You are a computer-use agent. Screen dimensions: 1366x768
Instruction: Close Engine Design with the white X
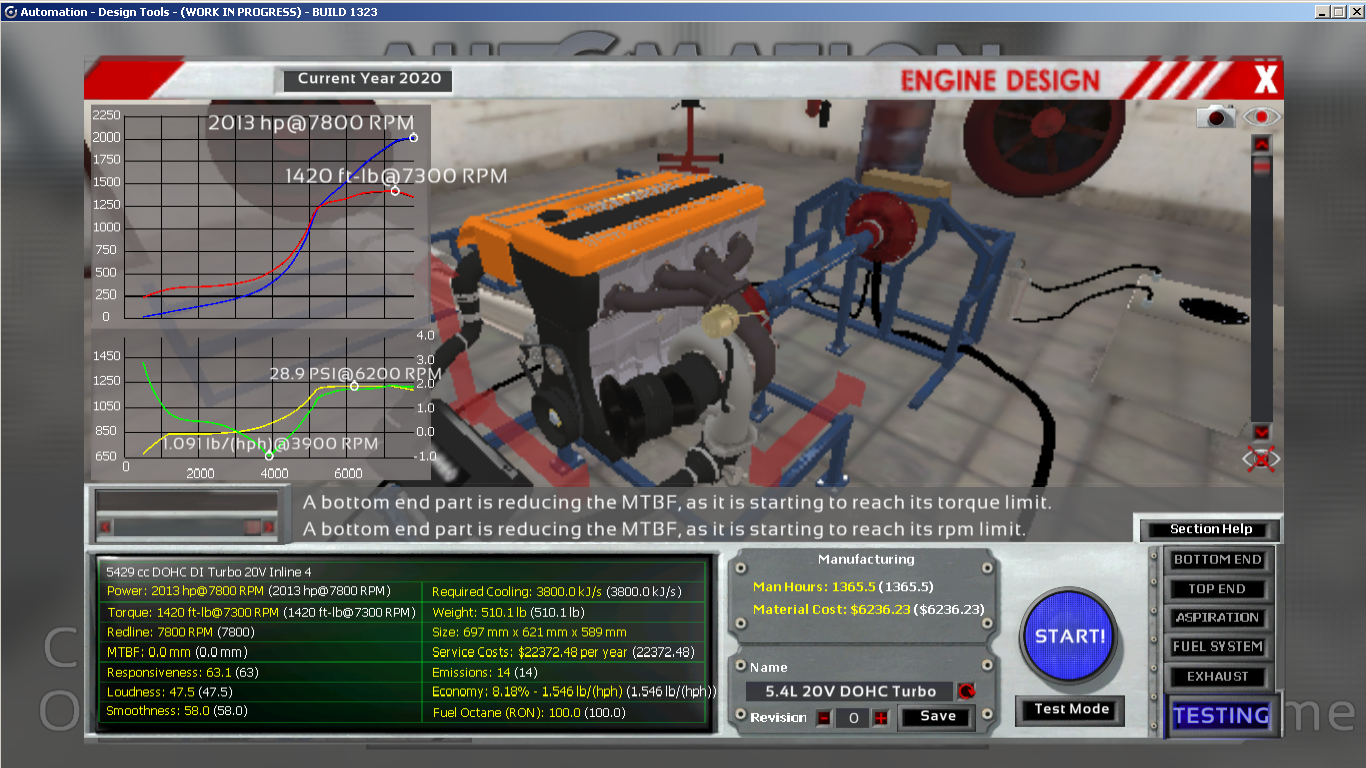point(1265,80)
